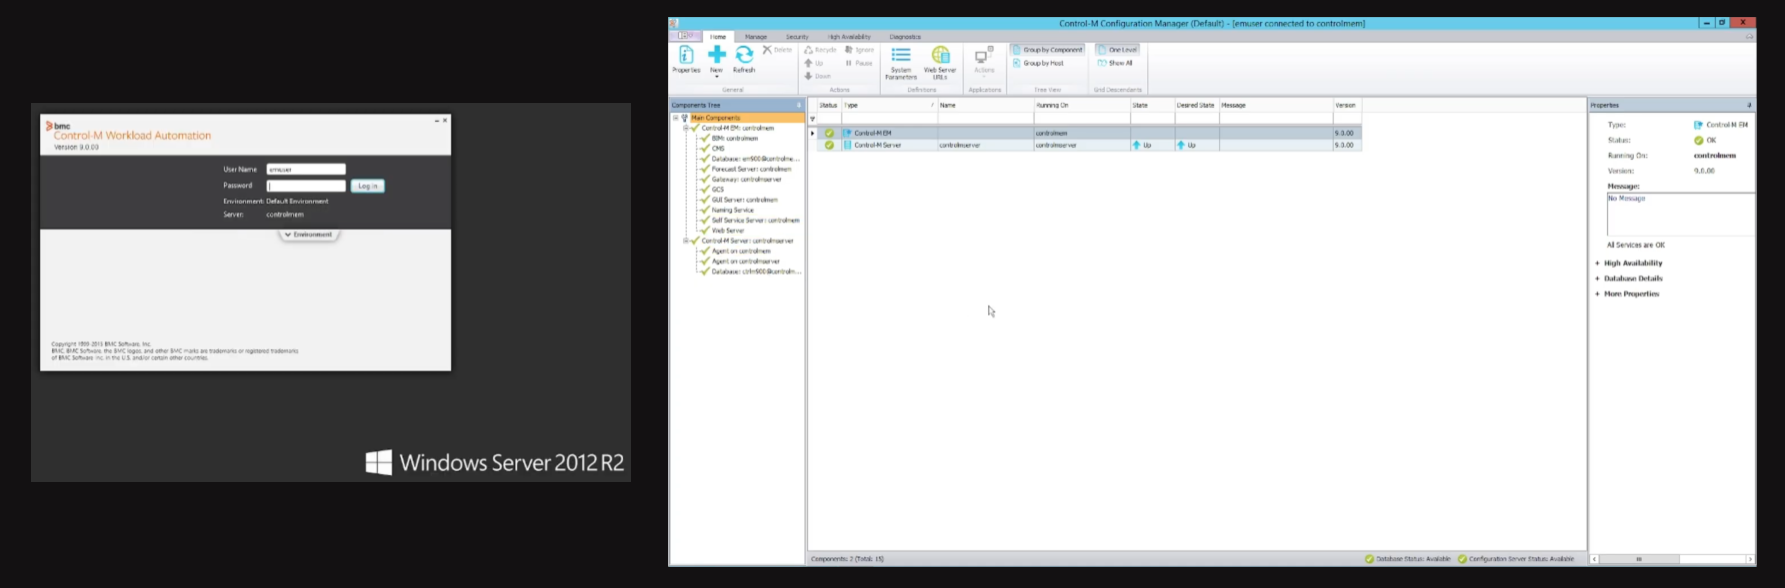Pin the Components Tree panel
The height and width of the screenshot is (588, 1785).
coord(798,105)
